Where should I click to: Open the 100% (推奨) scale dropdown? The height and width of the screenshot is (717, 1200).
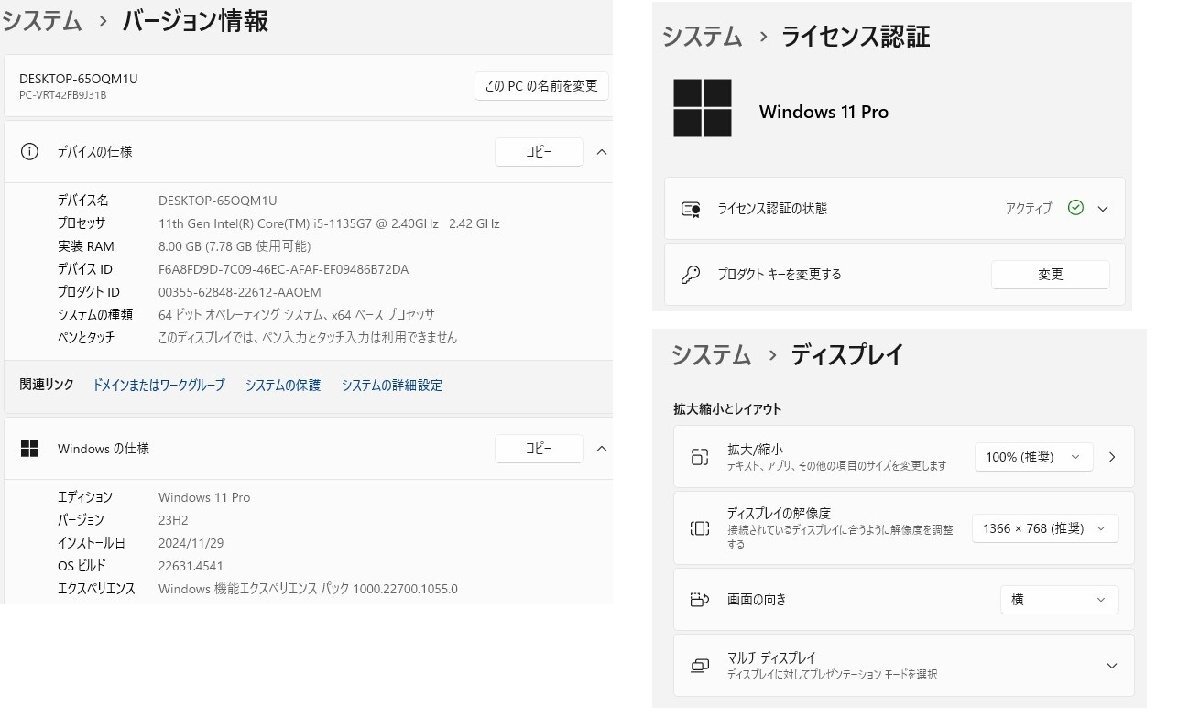(x=1034, y=457)
